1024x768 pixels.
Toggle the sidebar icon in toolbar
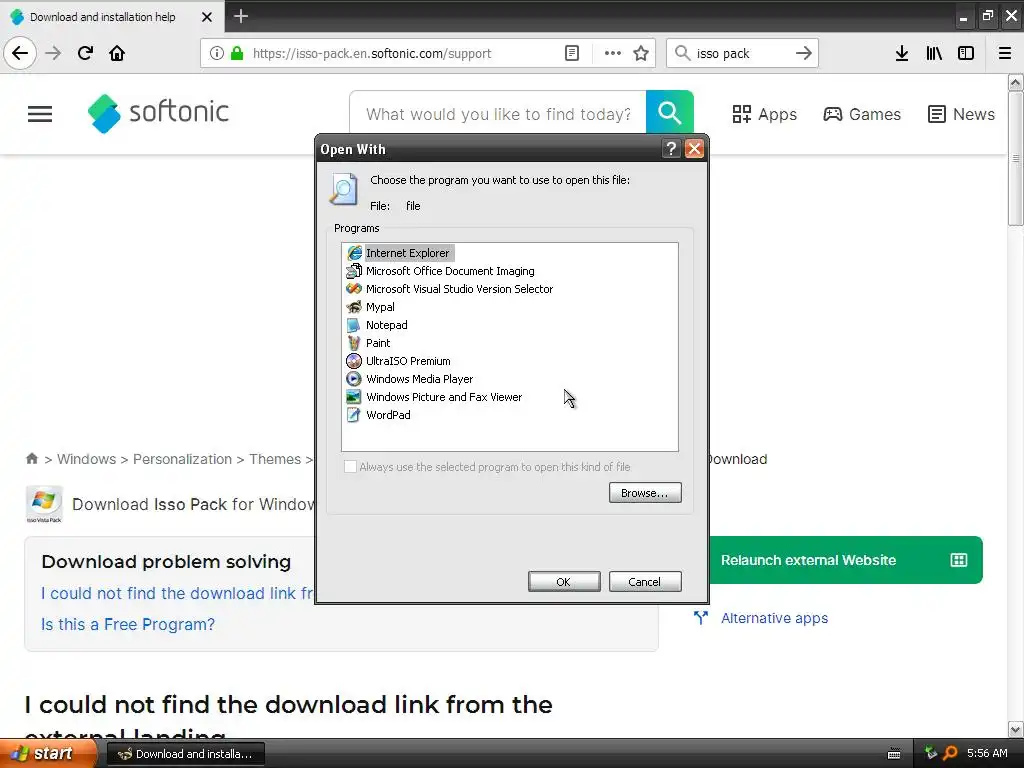click(x=966, y=53)
